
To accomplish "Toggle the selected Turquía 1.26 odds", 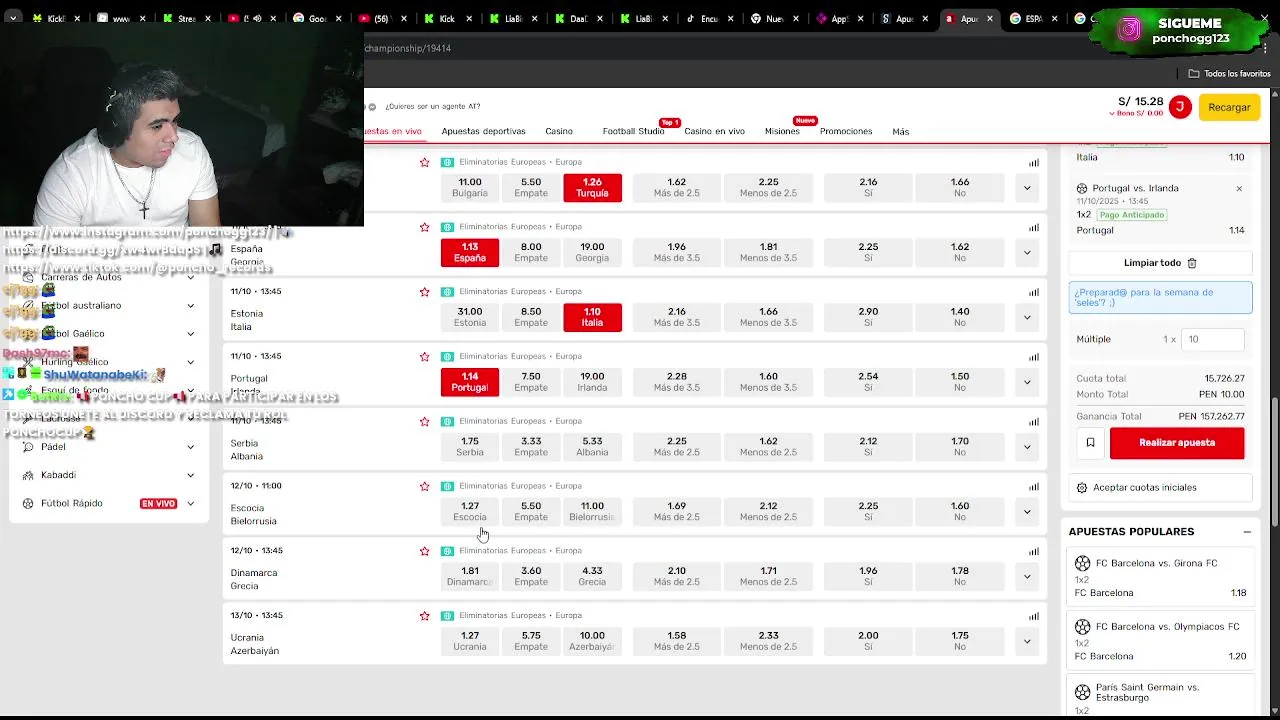I will 592,188.
